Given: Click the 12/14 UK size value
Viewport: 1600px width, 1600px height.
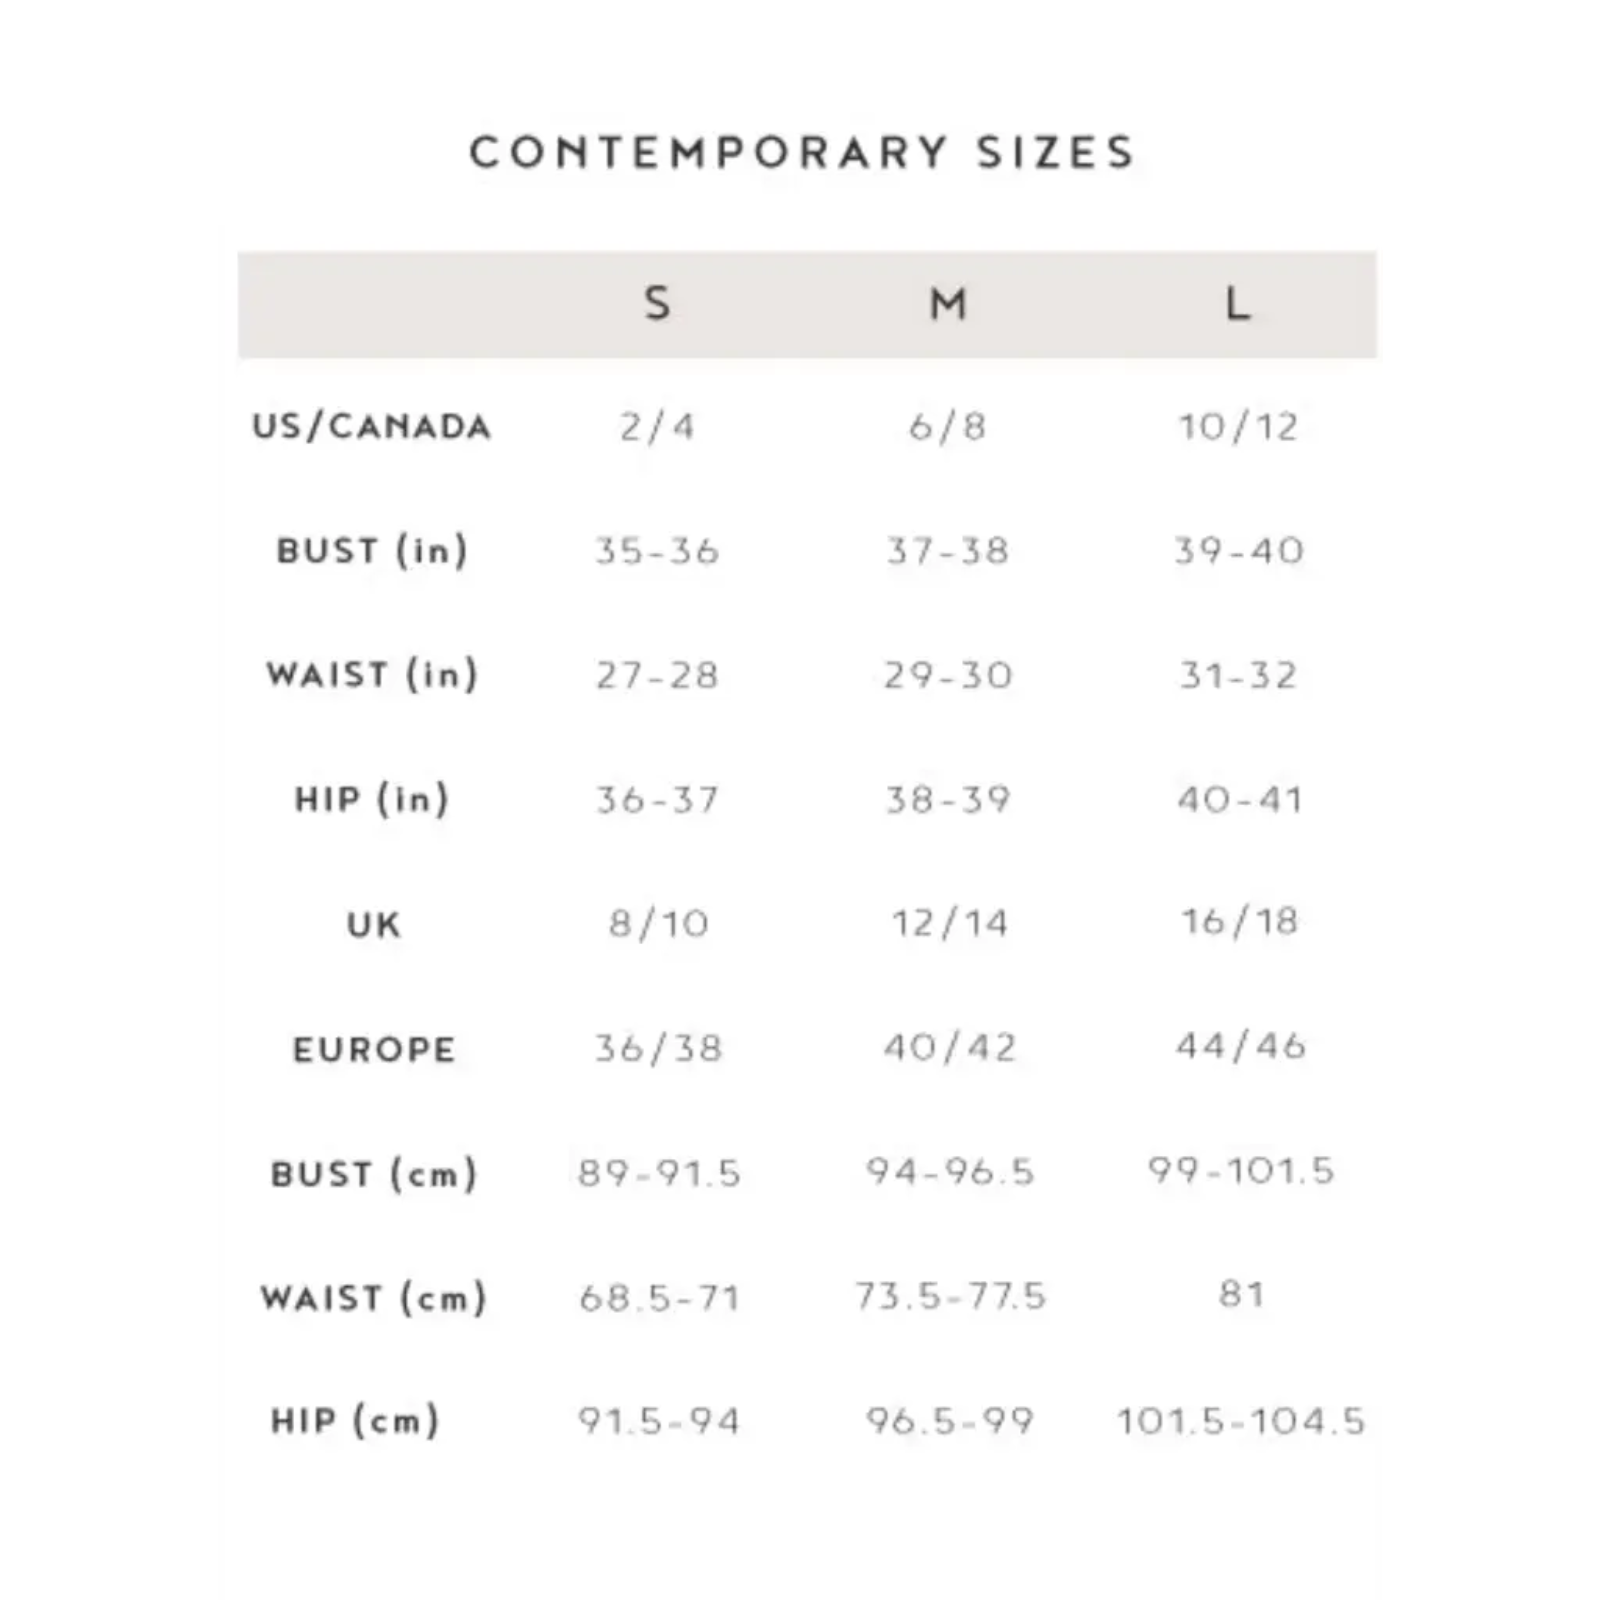Looking at the screenshot, I should click(x=949, y=923).
